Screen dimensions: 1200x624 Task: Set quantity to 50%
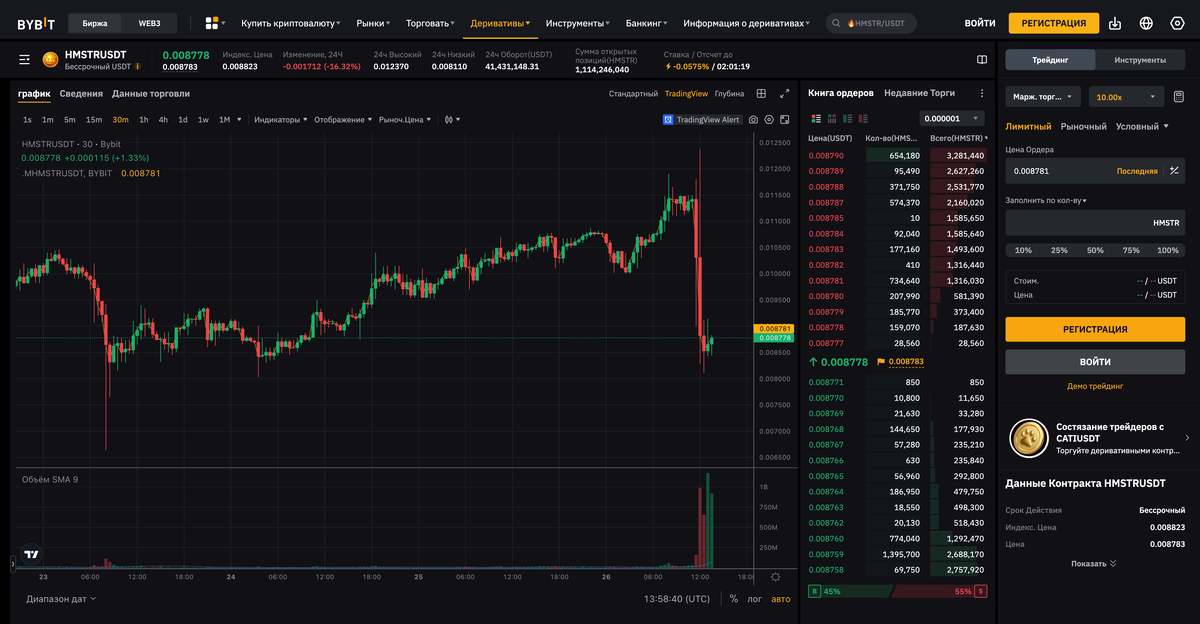[1095, 250]
